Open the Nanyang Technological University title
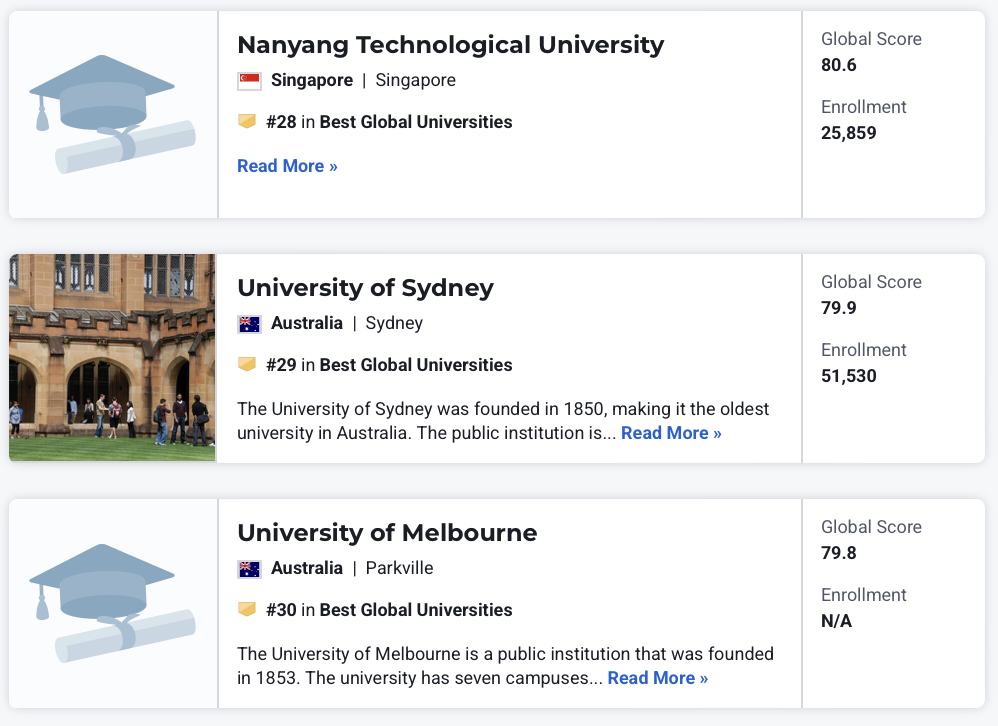998x726 pixels. 451,45
